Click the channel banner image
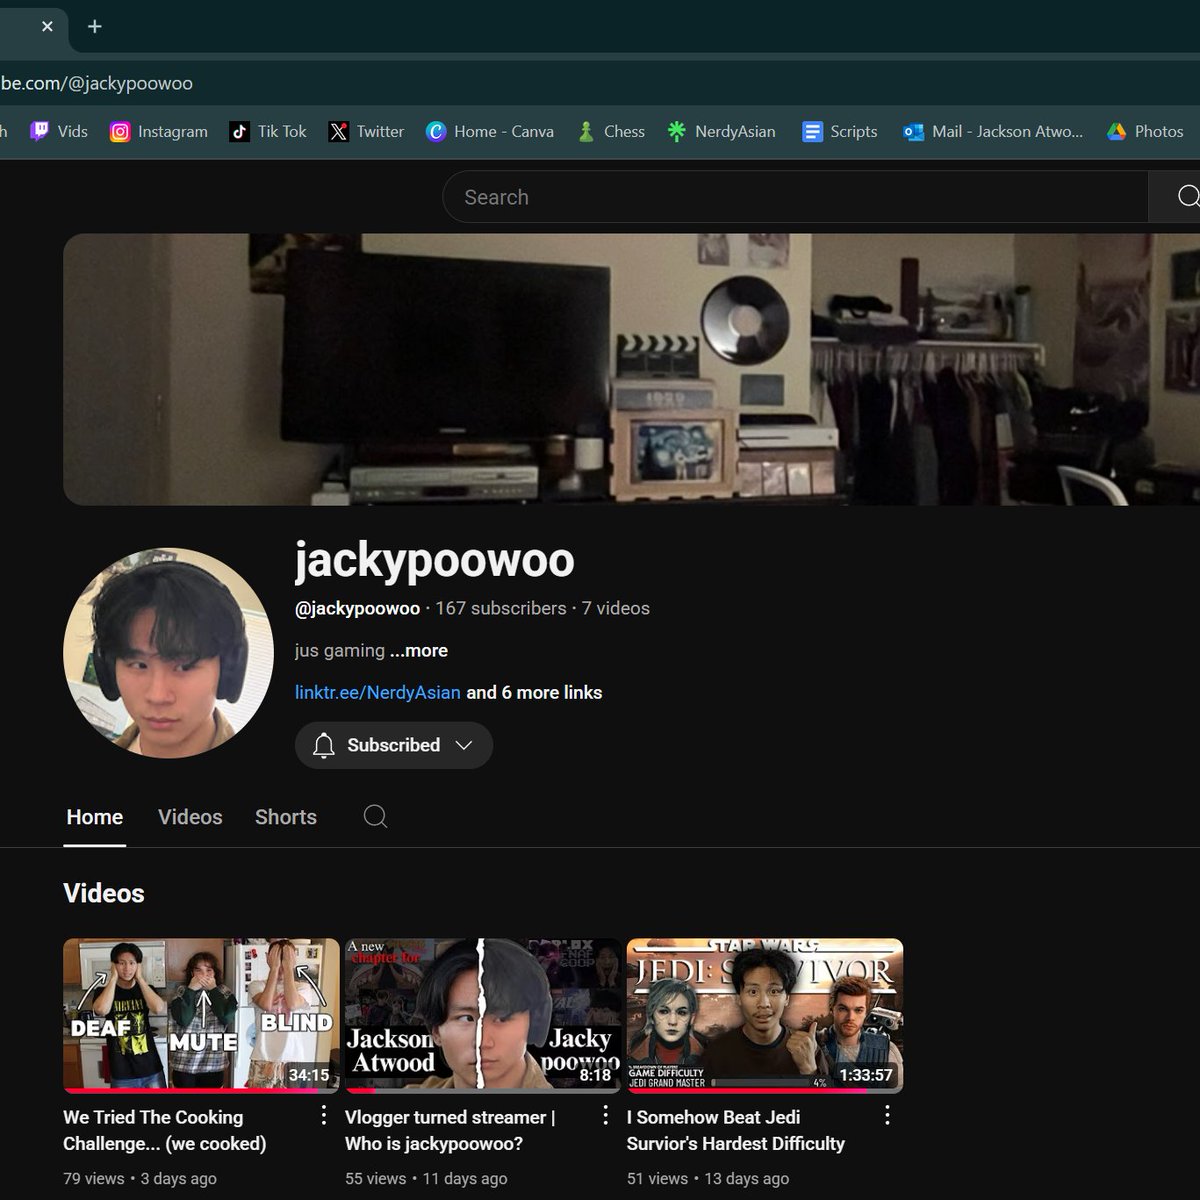The image size is (1200, 1200). pos(631,369)
